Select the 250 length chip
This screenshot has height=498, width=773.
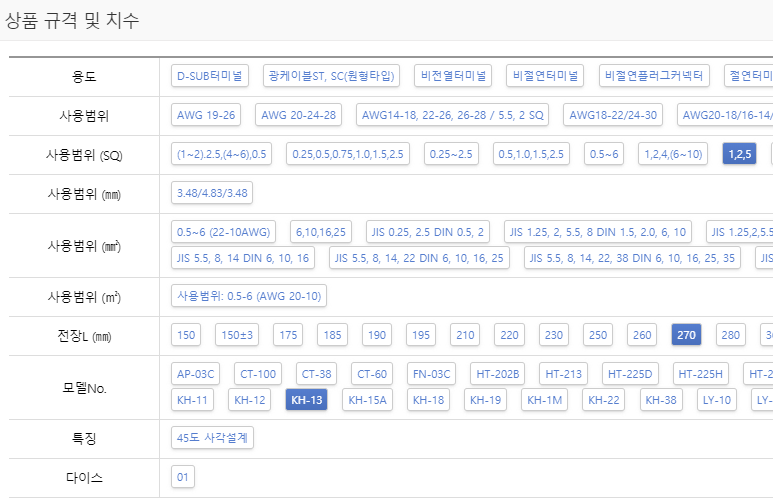click(x=598, y=335)
